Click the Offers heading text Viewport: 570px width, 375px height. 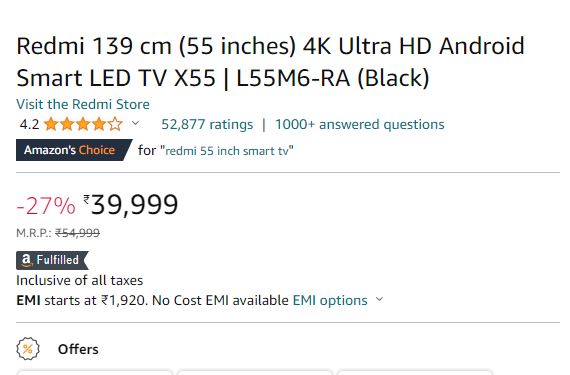78,349
